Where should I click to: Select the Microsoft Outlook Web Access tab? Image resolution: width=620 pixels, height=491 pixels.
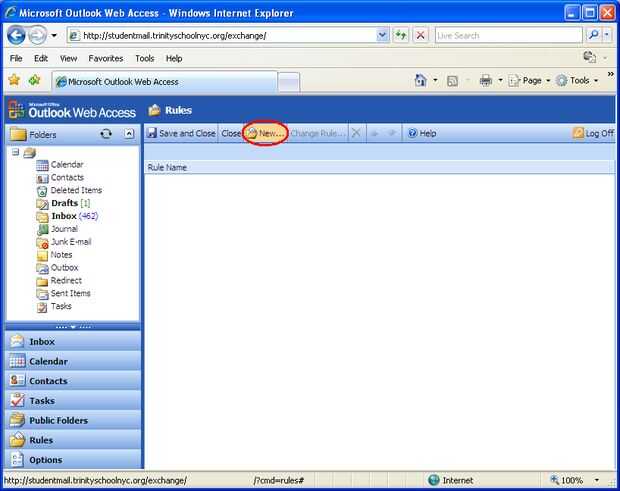point(164,81)
